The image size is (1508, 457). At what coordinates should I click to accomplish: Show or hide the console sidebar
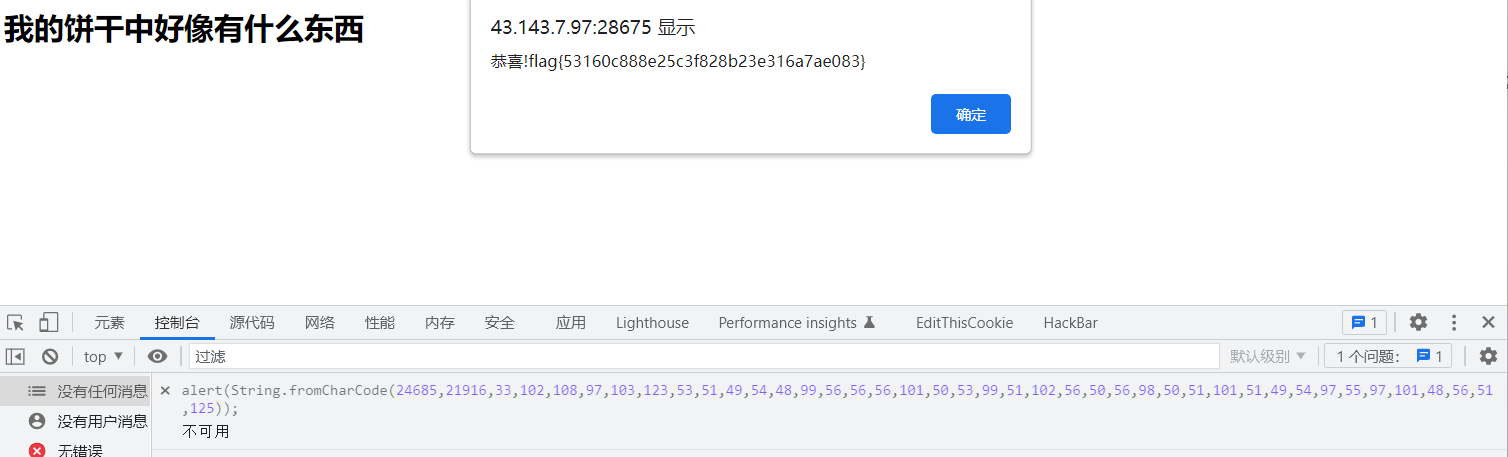coord(15,357)
